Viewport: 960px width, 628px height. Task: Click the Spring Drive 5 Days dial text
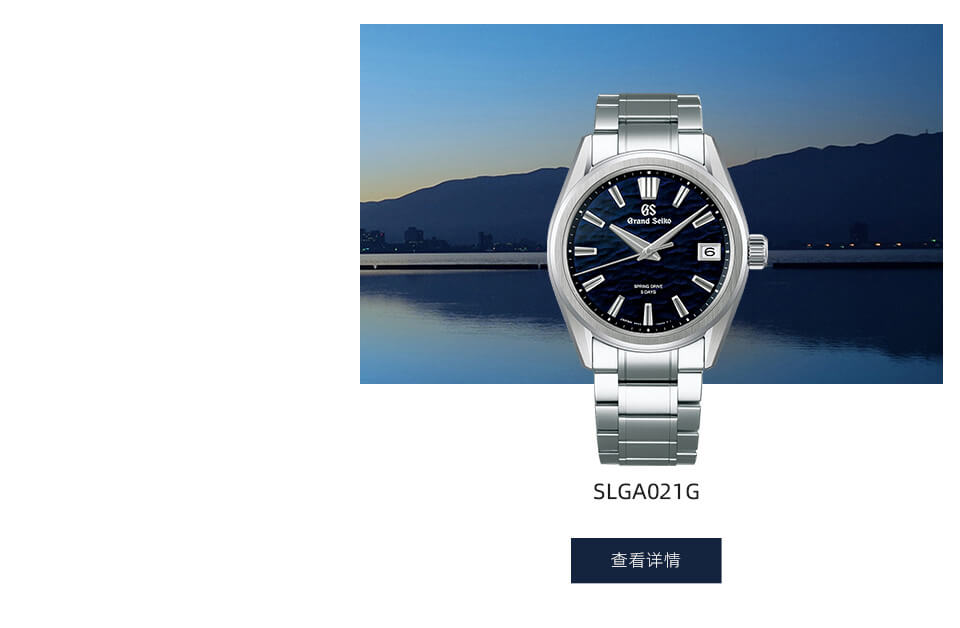point(648,290)
